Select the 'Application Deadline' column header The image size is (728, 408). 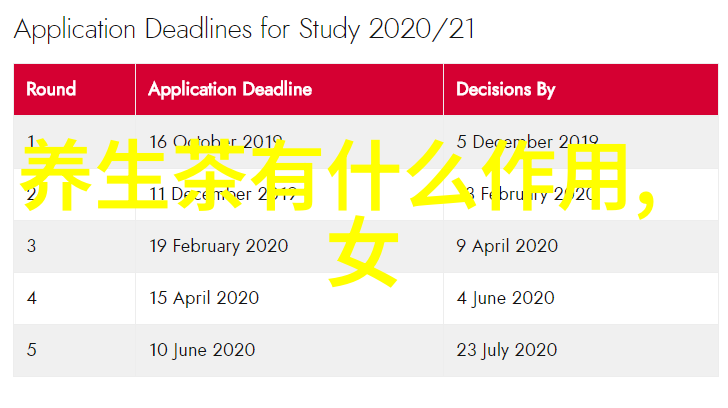(230, 89)
